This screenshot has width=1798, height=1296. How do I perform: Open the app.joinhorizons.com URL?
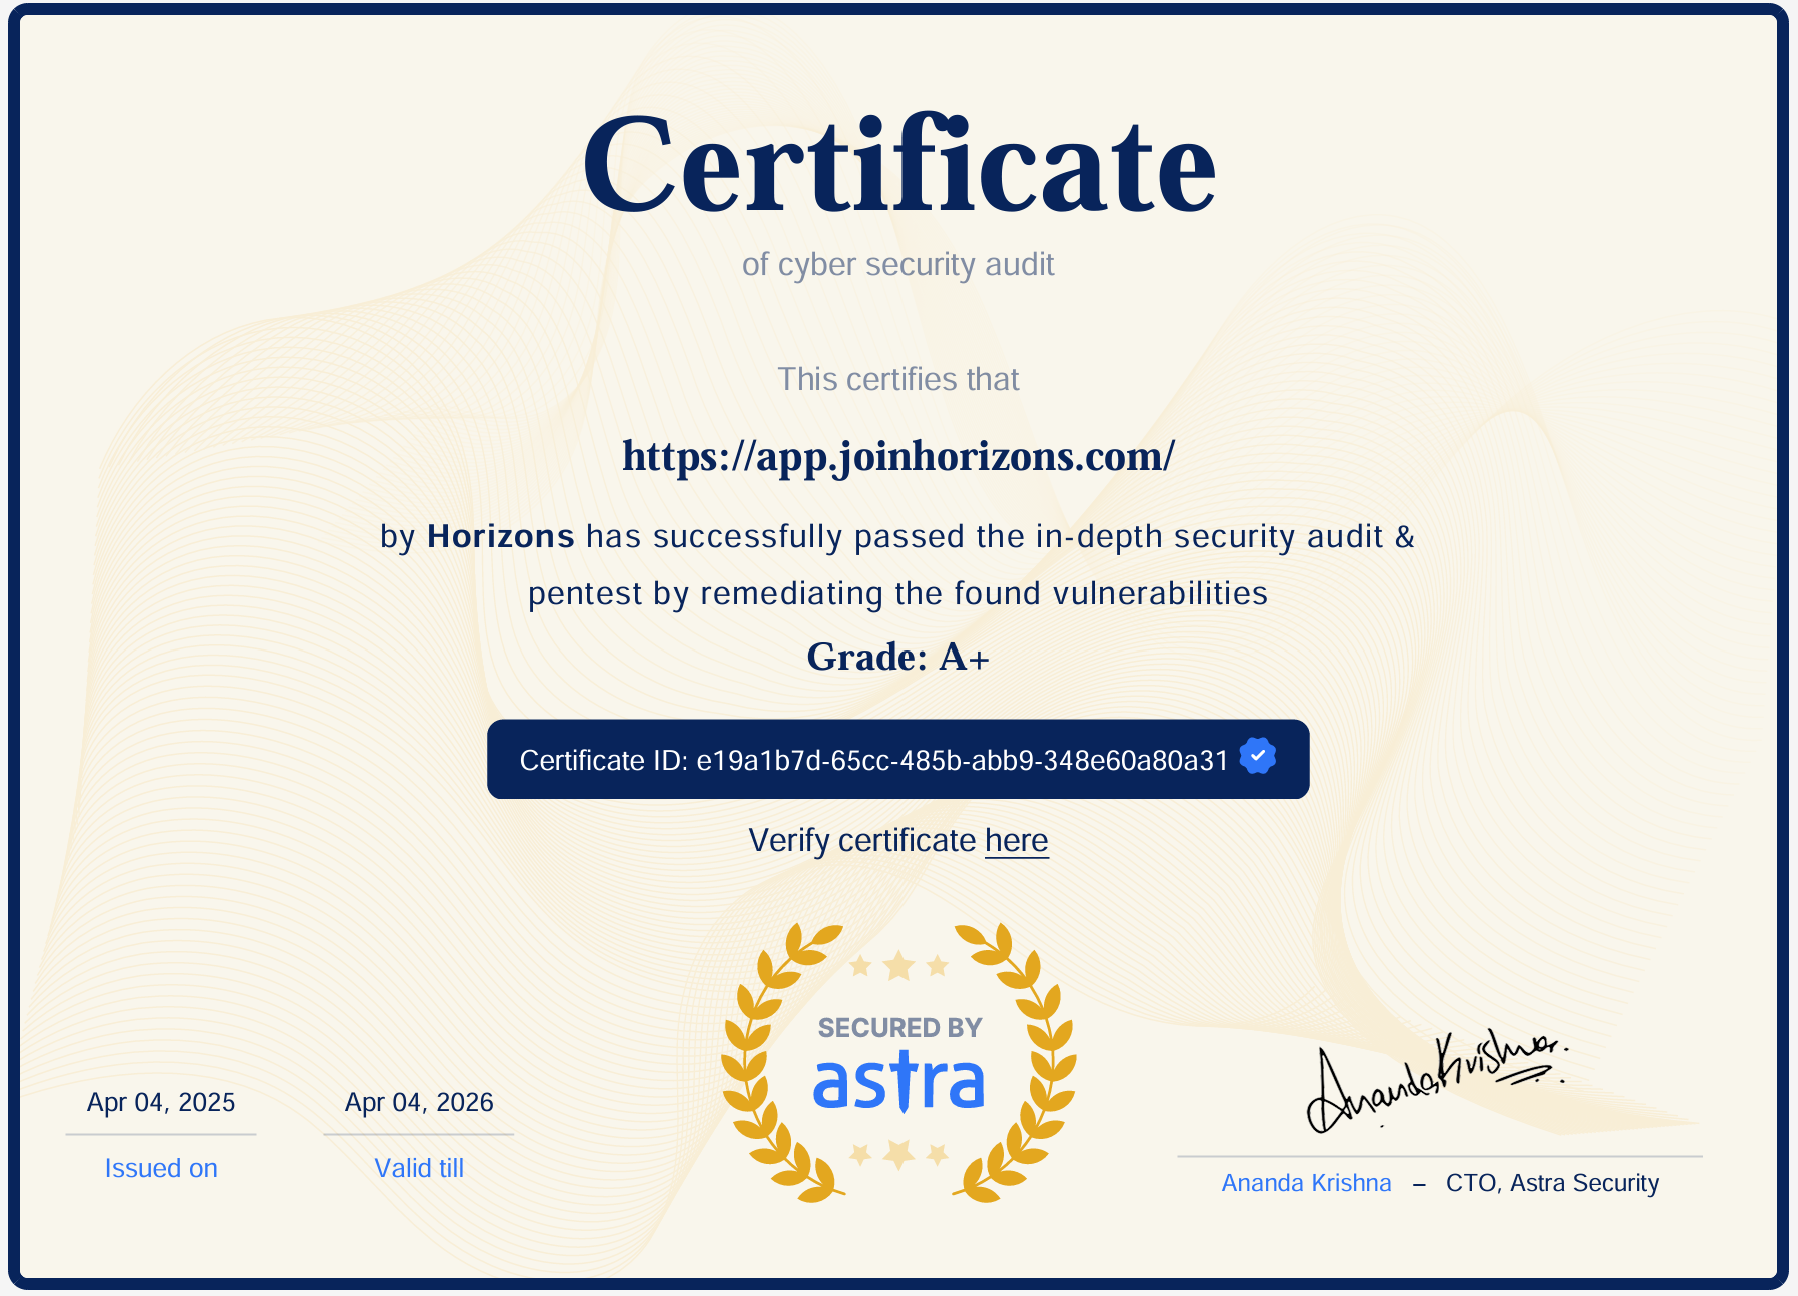click(898, 457)
